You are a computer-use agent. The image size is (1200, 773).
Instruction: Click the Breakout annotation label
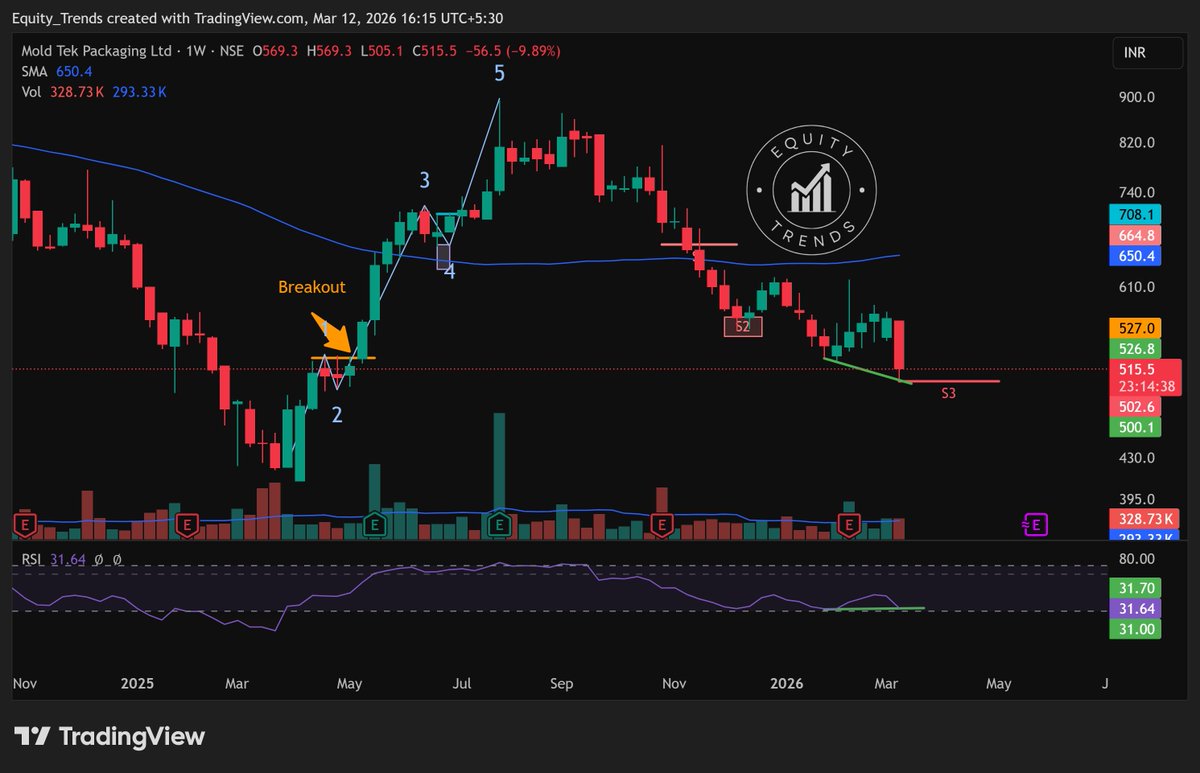(311, 287)
